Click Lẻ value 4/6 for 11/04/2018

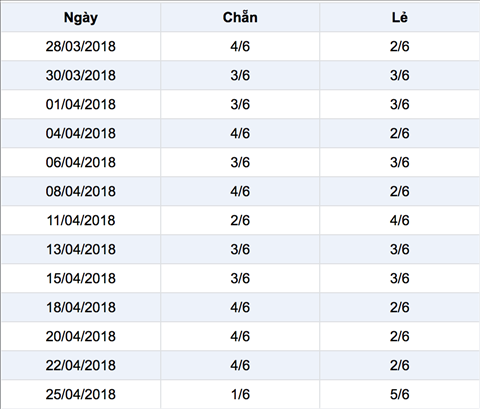400,220
